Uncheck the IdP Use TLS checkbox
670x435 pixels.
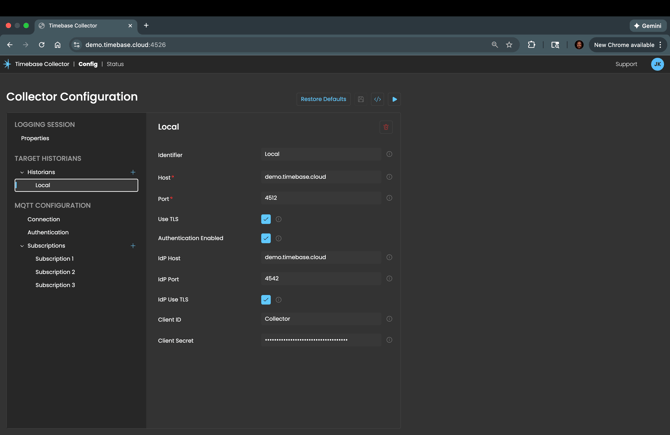[x=266, y=299]
